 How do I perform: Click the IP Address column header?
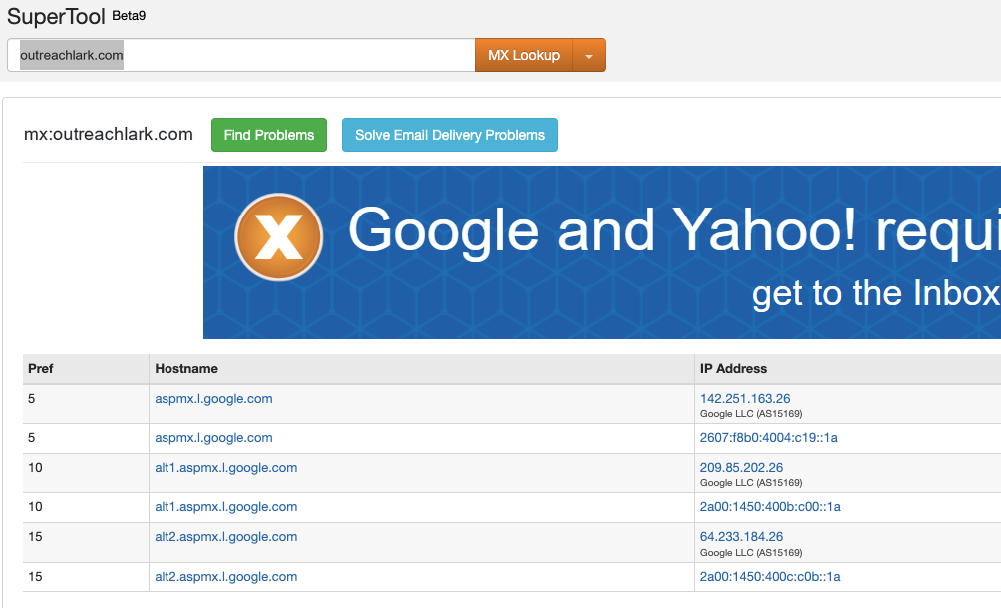[x=734, y=369]
